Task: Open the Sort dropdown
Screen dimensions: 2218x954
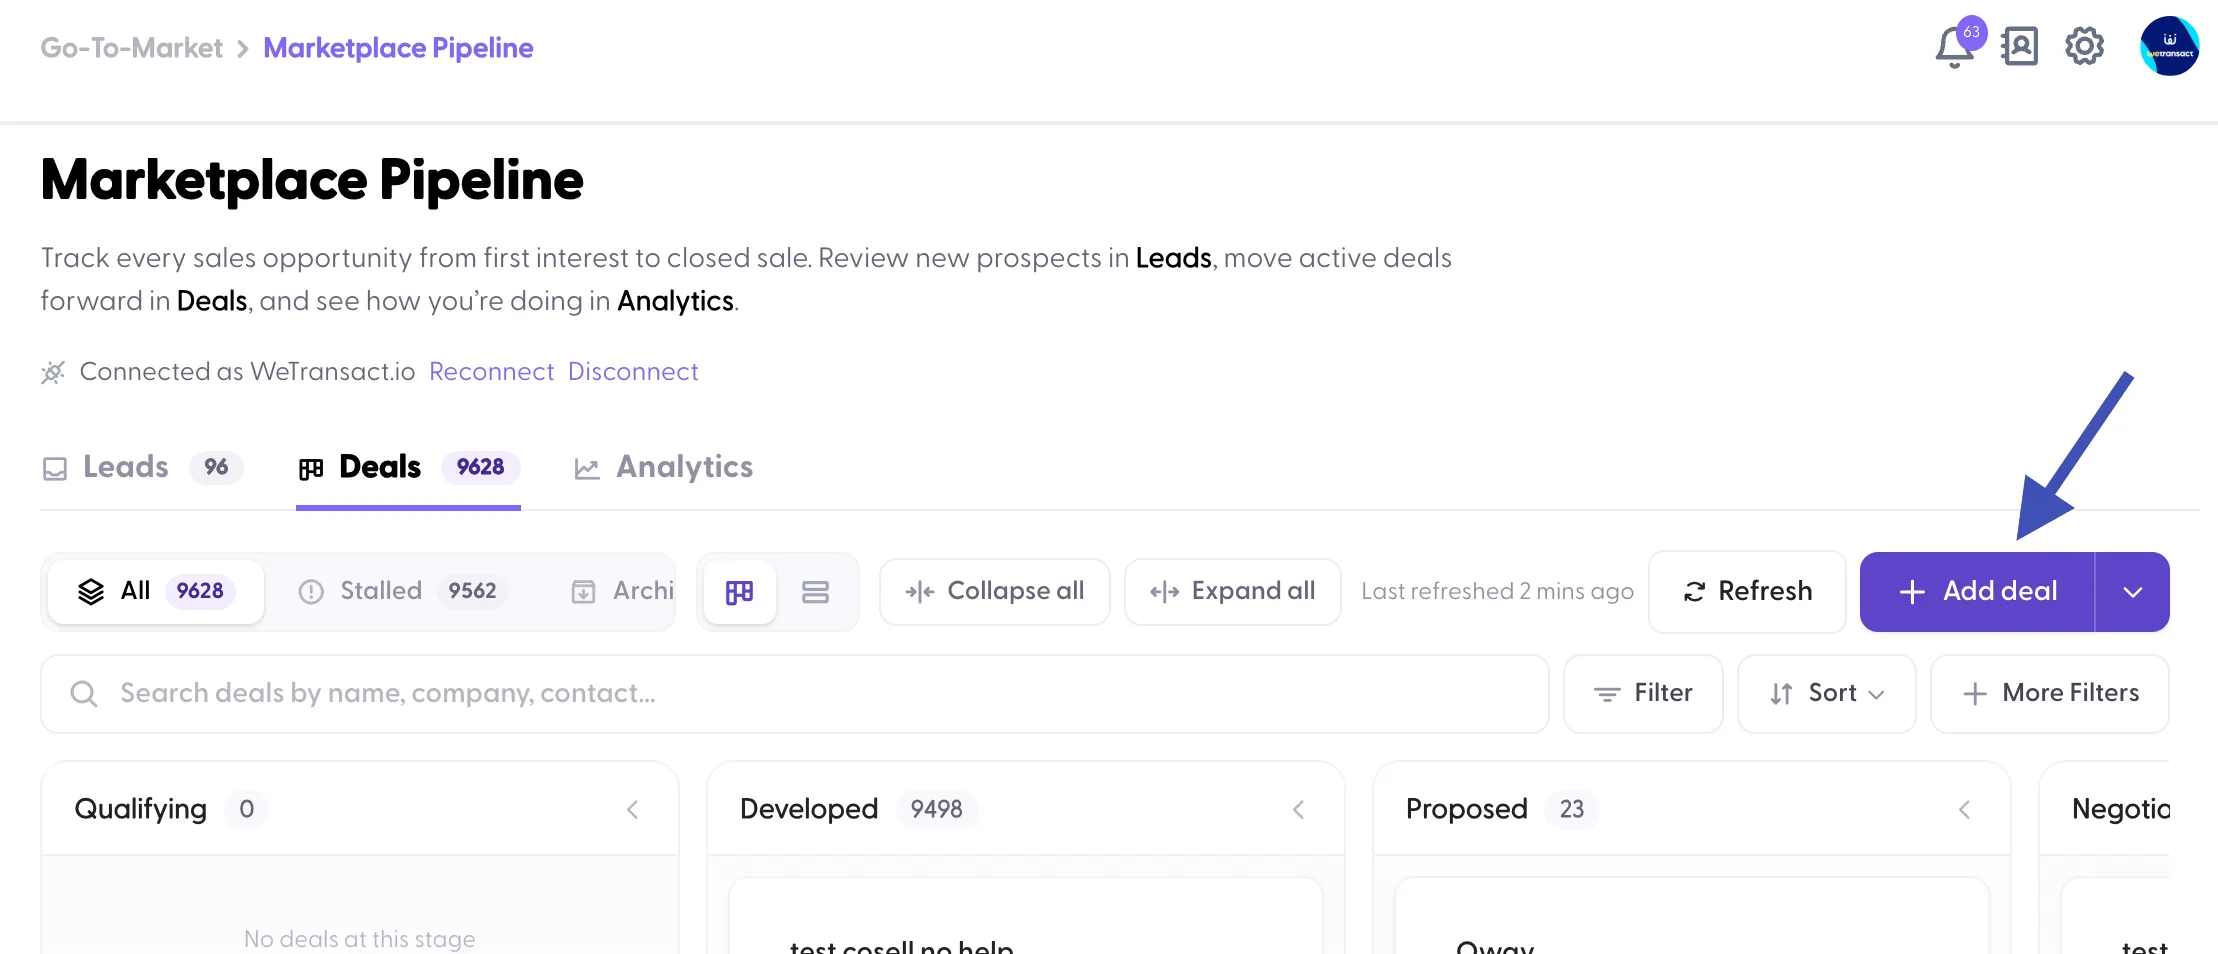Action: [1826, 694]
